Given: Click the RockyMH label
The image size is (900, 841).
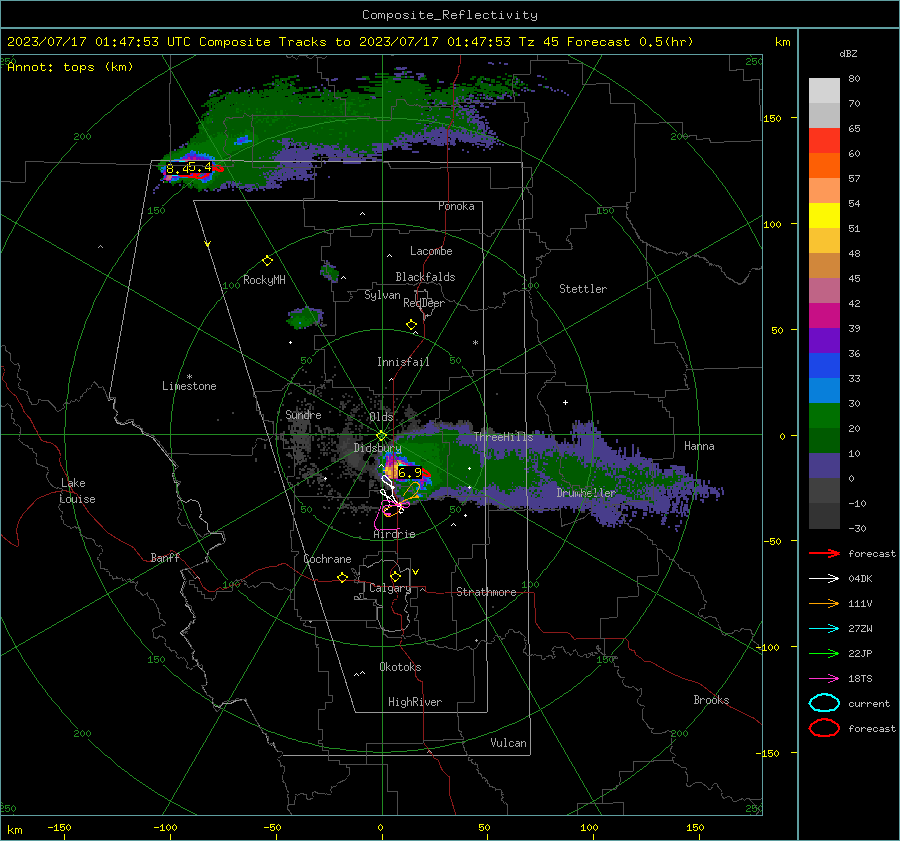Looking at the screenshot, I should [x=264, y=280].
